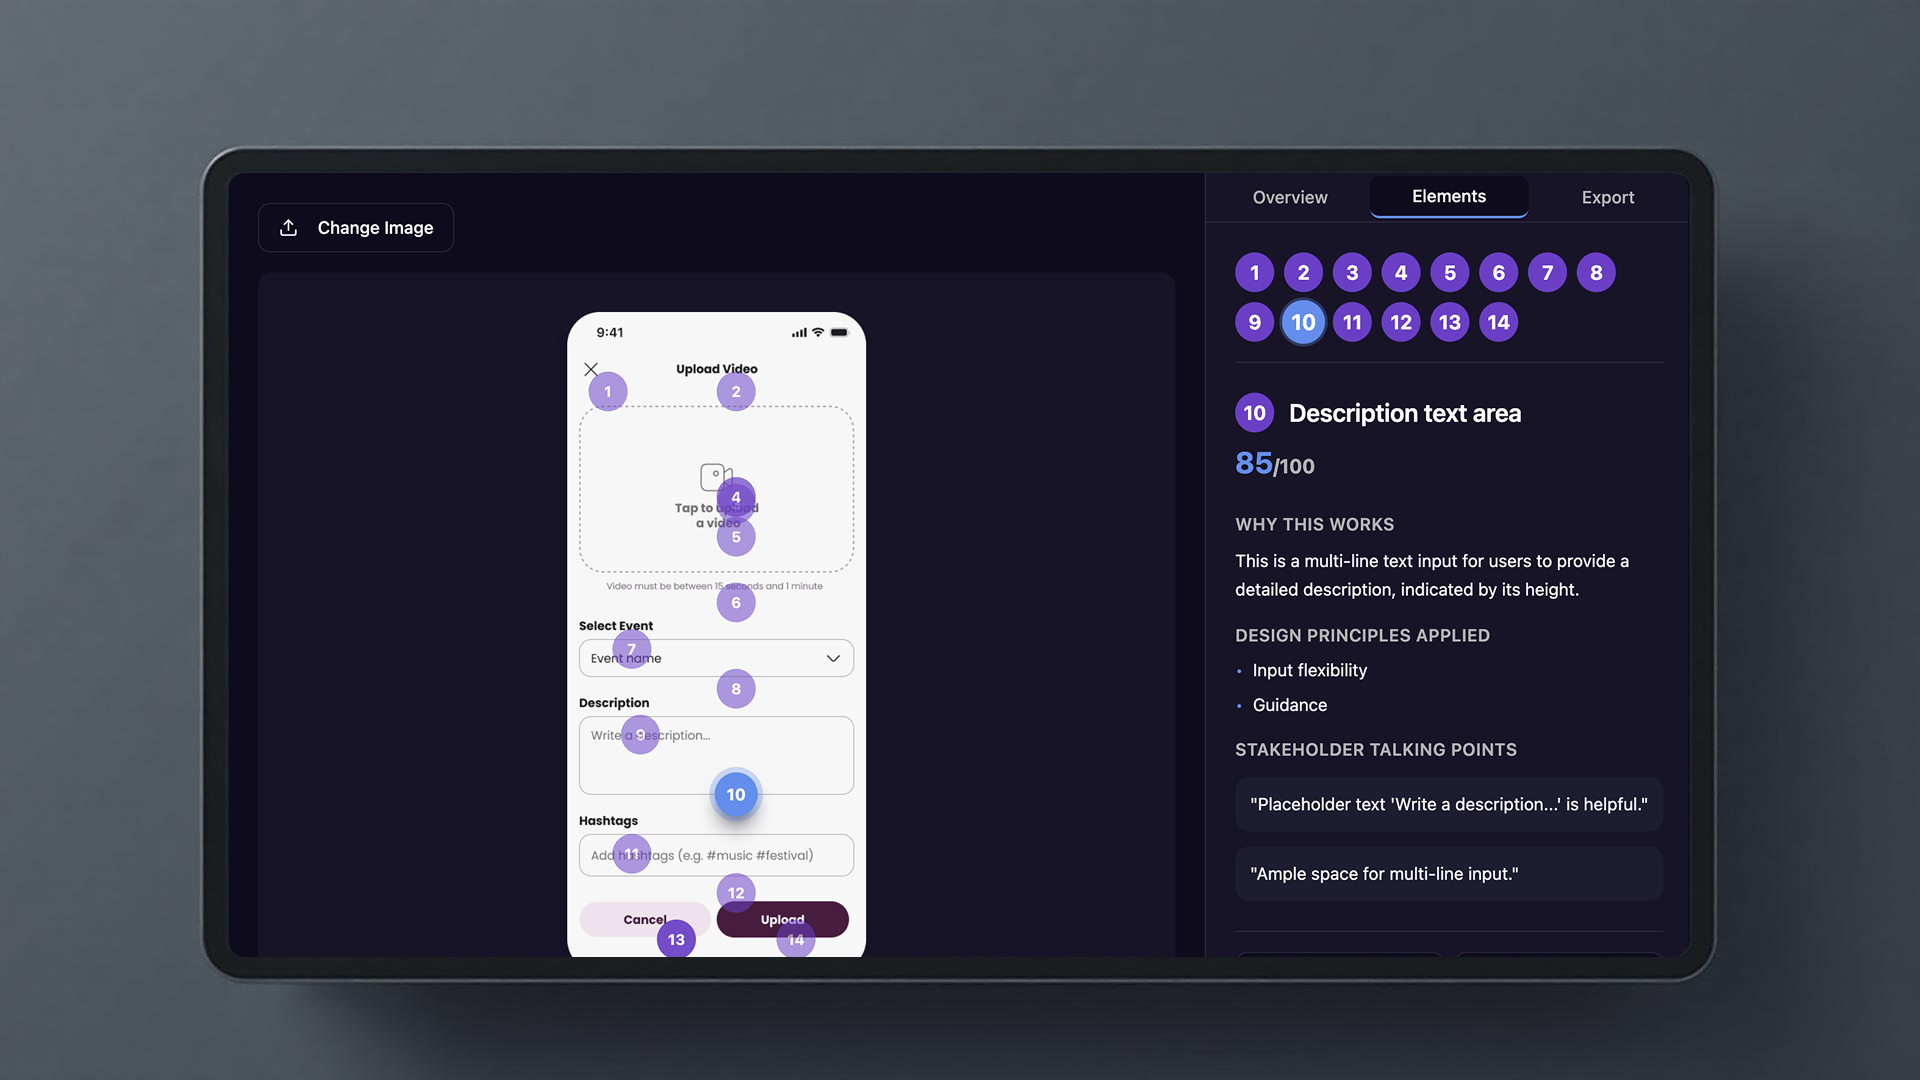Screen dimensions: 1920x1080
Task: Select badge 9 in the Elements grid
Action: 1254,322
